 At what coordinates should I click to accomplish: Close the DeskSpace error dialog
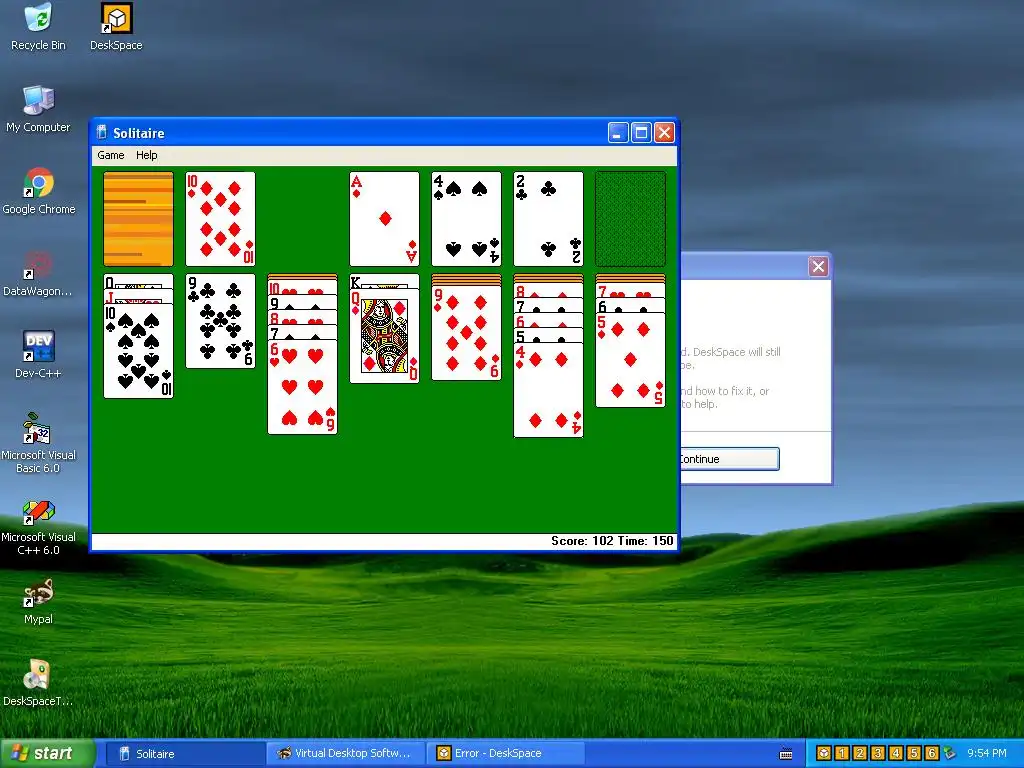coord(818,266)
